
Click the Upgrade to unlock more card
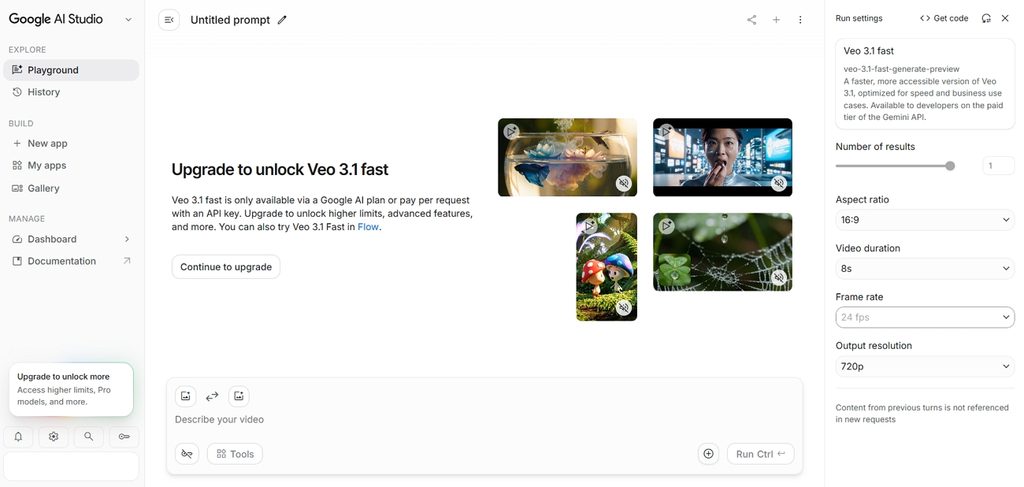pos(71,390)
